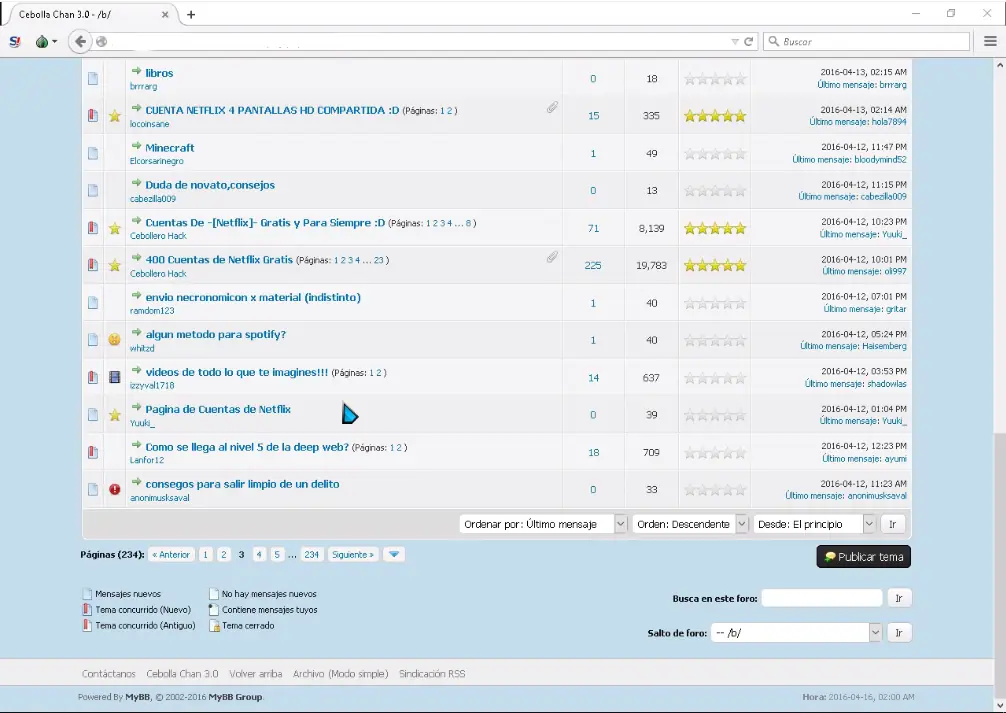Click the MyBB link in the footer
Screen dimensions: 1006x713
tap(137, 697)
